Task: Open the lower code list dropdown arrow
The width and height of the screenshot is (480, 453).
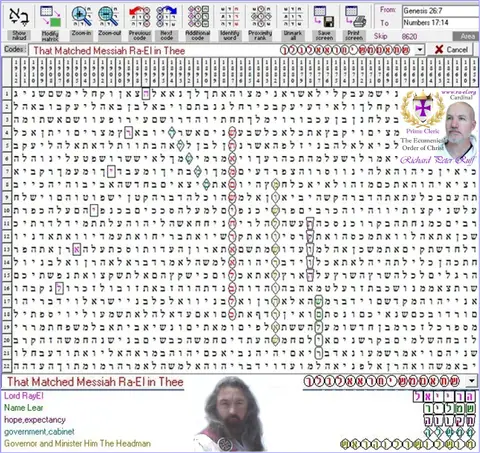Action: (x=472, y=381)
